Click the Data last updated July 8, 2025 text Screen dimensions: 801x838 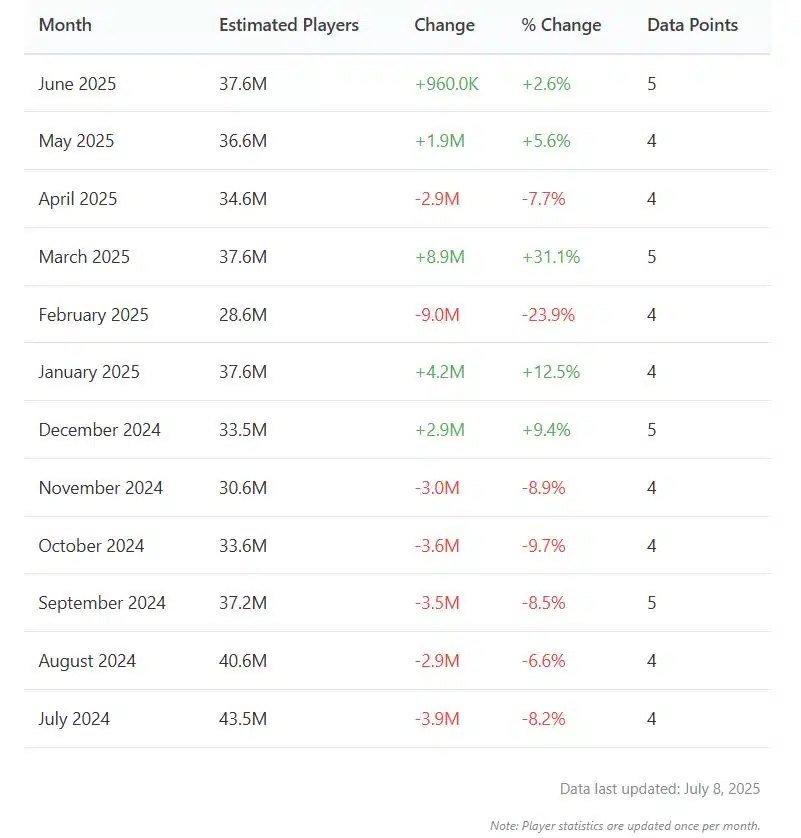coord(660,789)
